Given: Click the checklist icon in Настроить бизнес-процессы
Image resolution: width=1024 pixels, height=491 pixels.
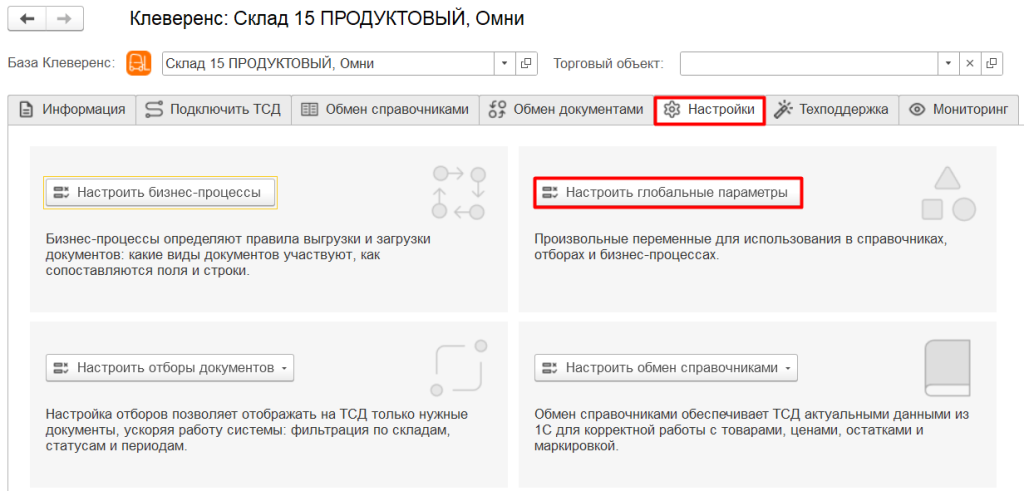Looking at the screenshot, I should click(x=61, y=193).
